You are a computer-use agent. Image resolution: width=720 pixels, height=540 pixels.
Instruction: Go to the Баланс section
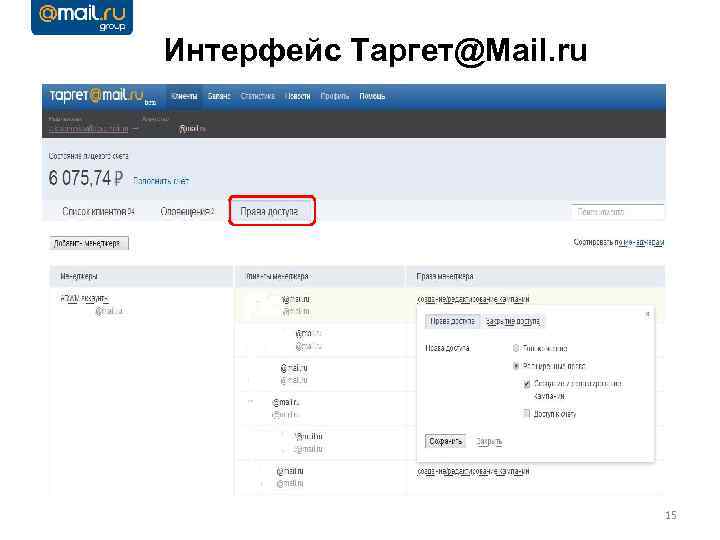pyautogui.click(x=219, y=96)
